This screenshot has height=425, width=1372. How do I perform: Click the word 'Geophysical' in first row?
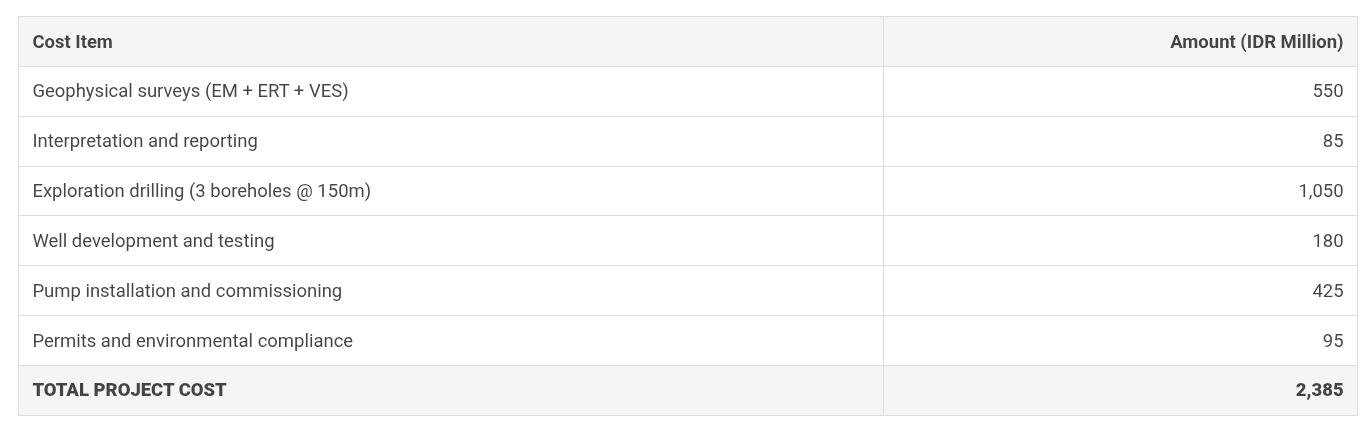[81, 91]
